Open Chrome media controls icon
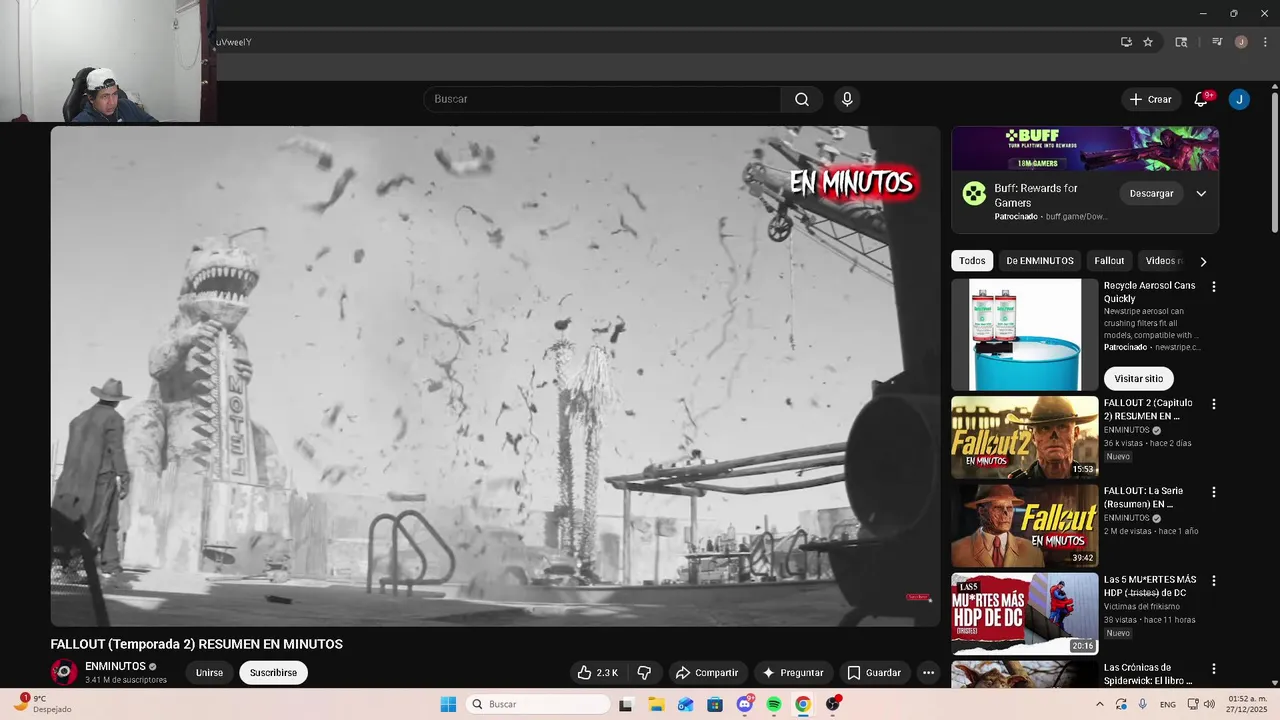 tap(1217, 42)
